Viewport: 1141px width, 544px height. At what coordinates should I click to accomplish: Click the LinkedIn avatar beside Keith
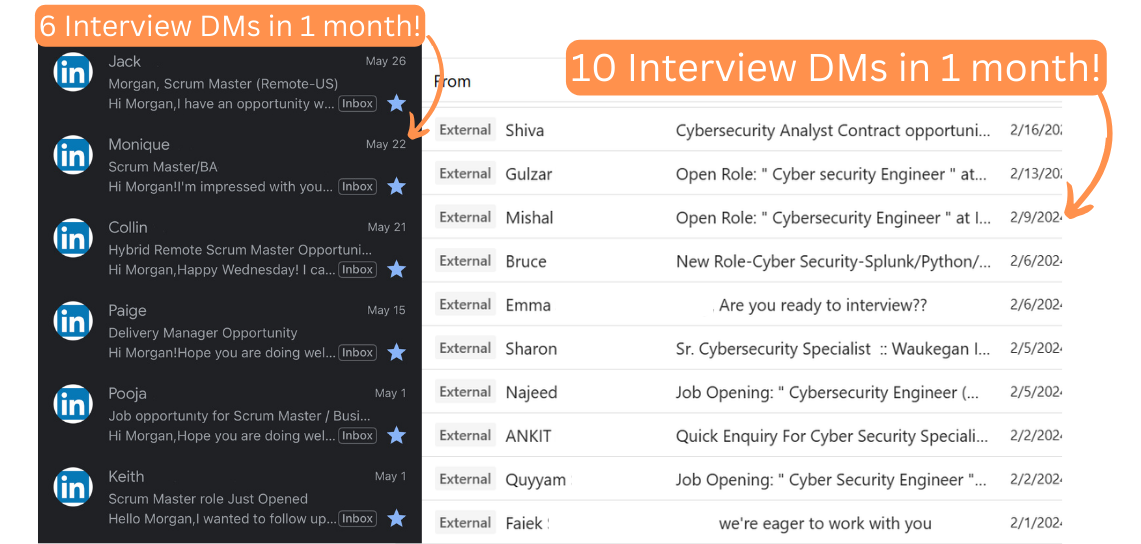[x=73, y=487]
